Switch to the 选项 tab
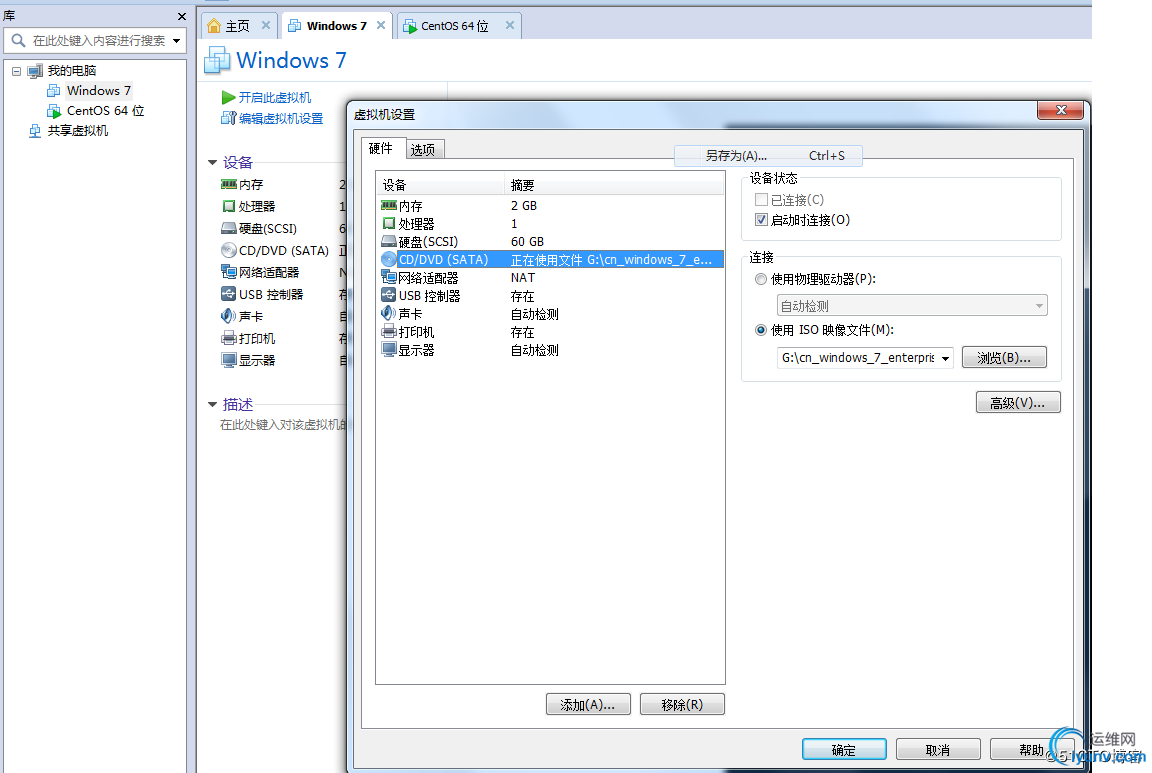1152x773 pixels. pos(423,149)
